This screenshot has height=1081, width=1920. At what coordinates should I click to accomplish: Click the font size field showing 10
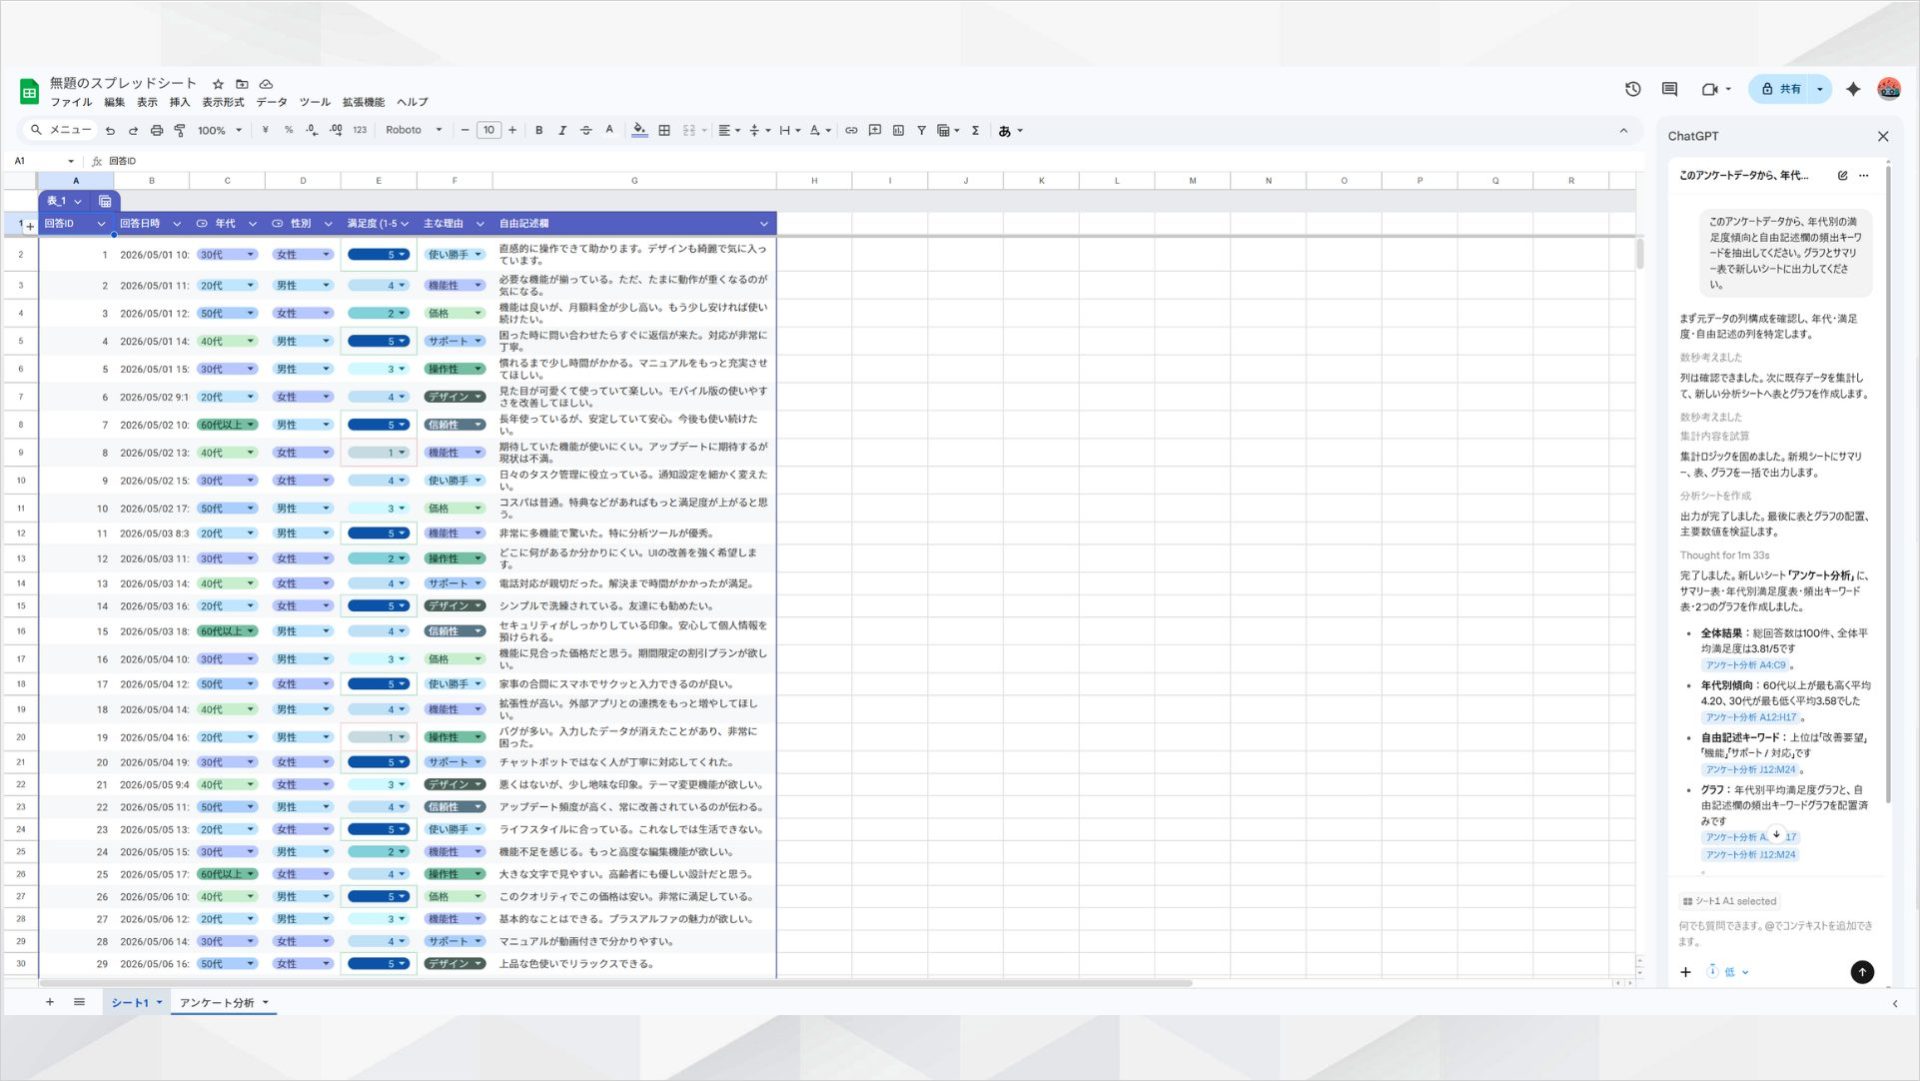[x=489, y=130]
